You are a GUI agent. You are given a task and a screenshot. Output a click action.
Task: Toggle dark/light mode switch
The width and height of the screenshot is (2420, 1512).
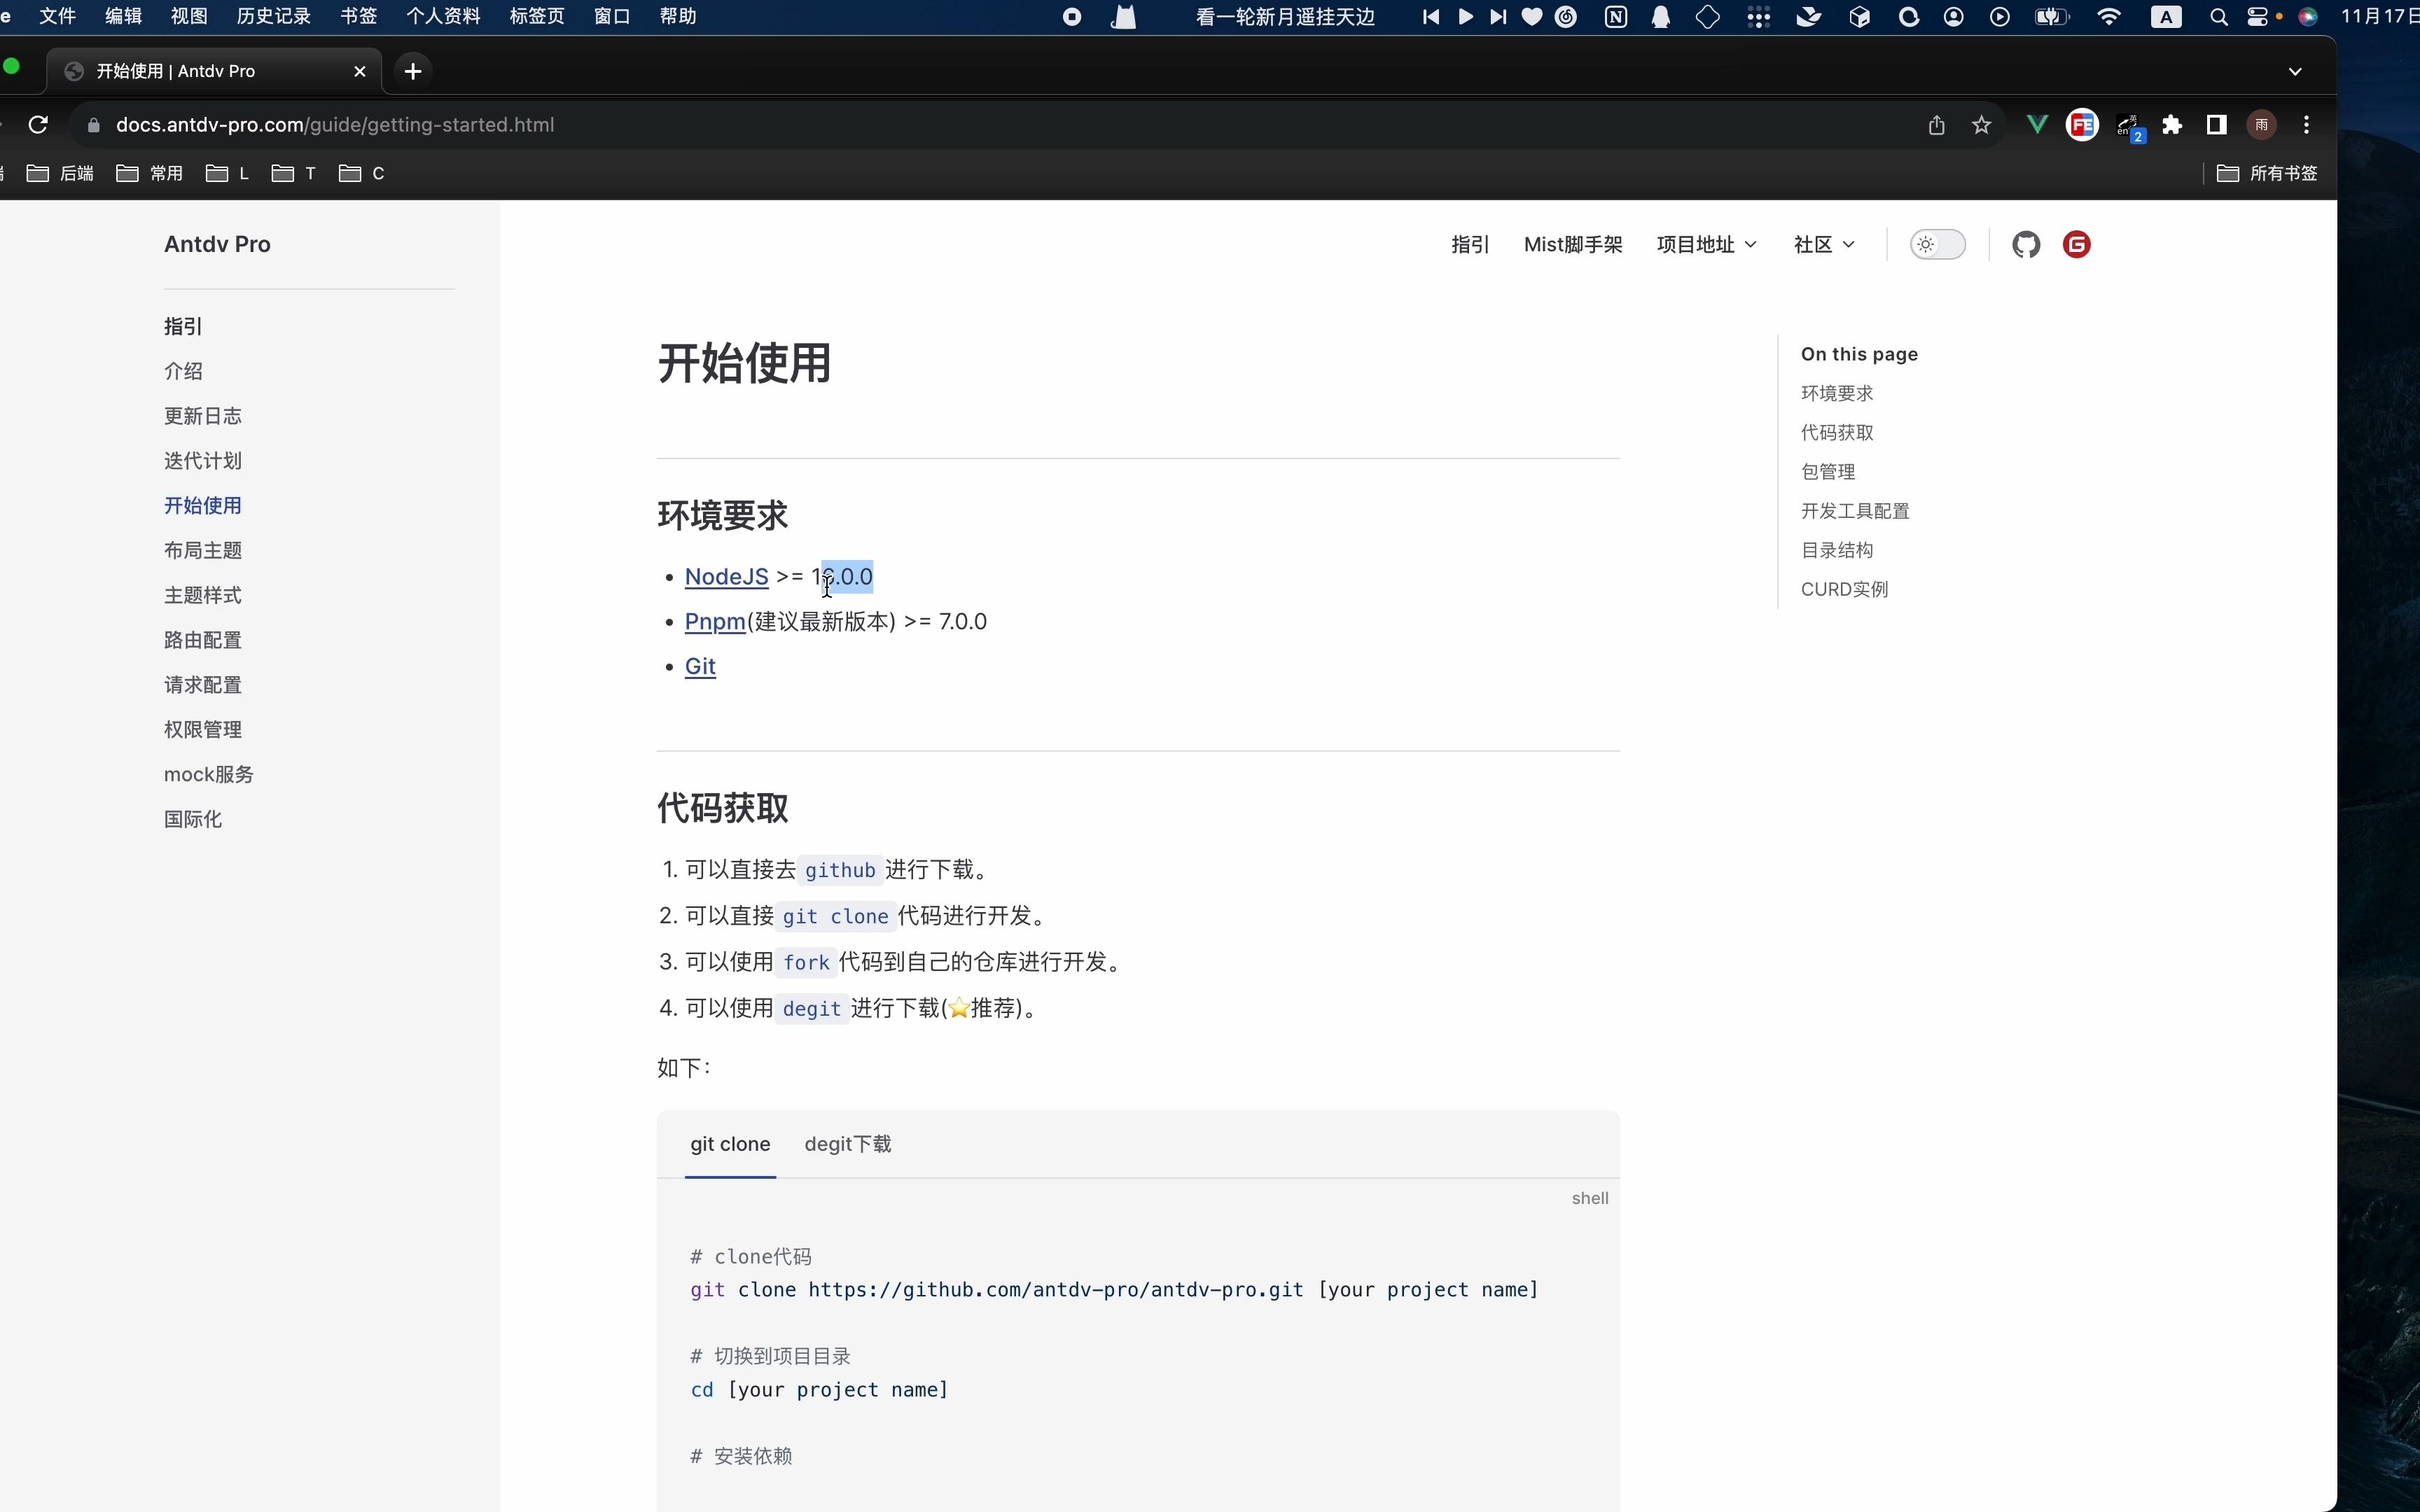[1935, 244]
